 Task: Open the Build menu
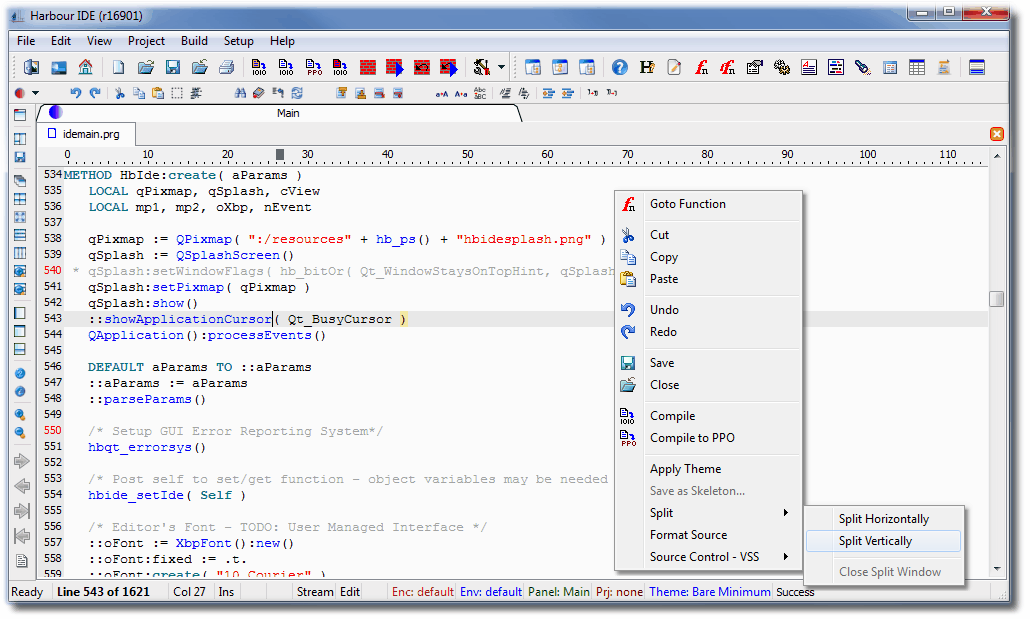194,41
